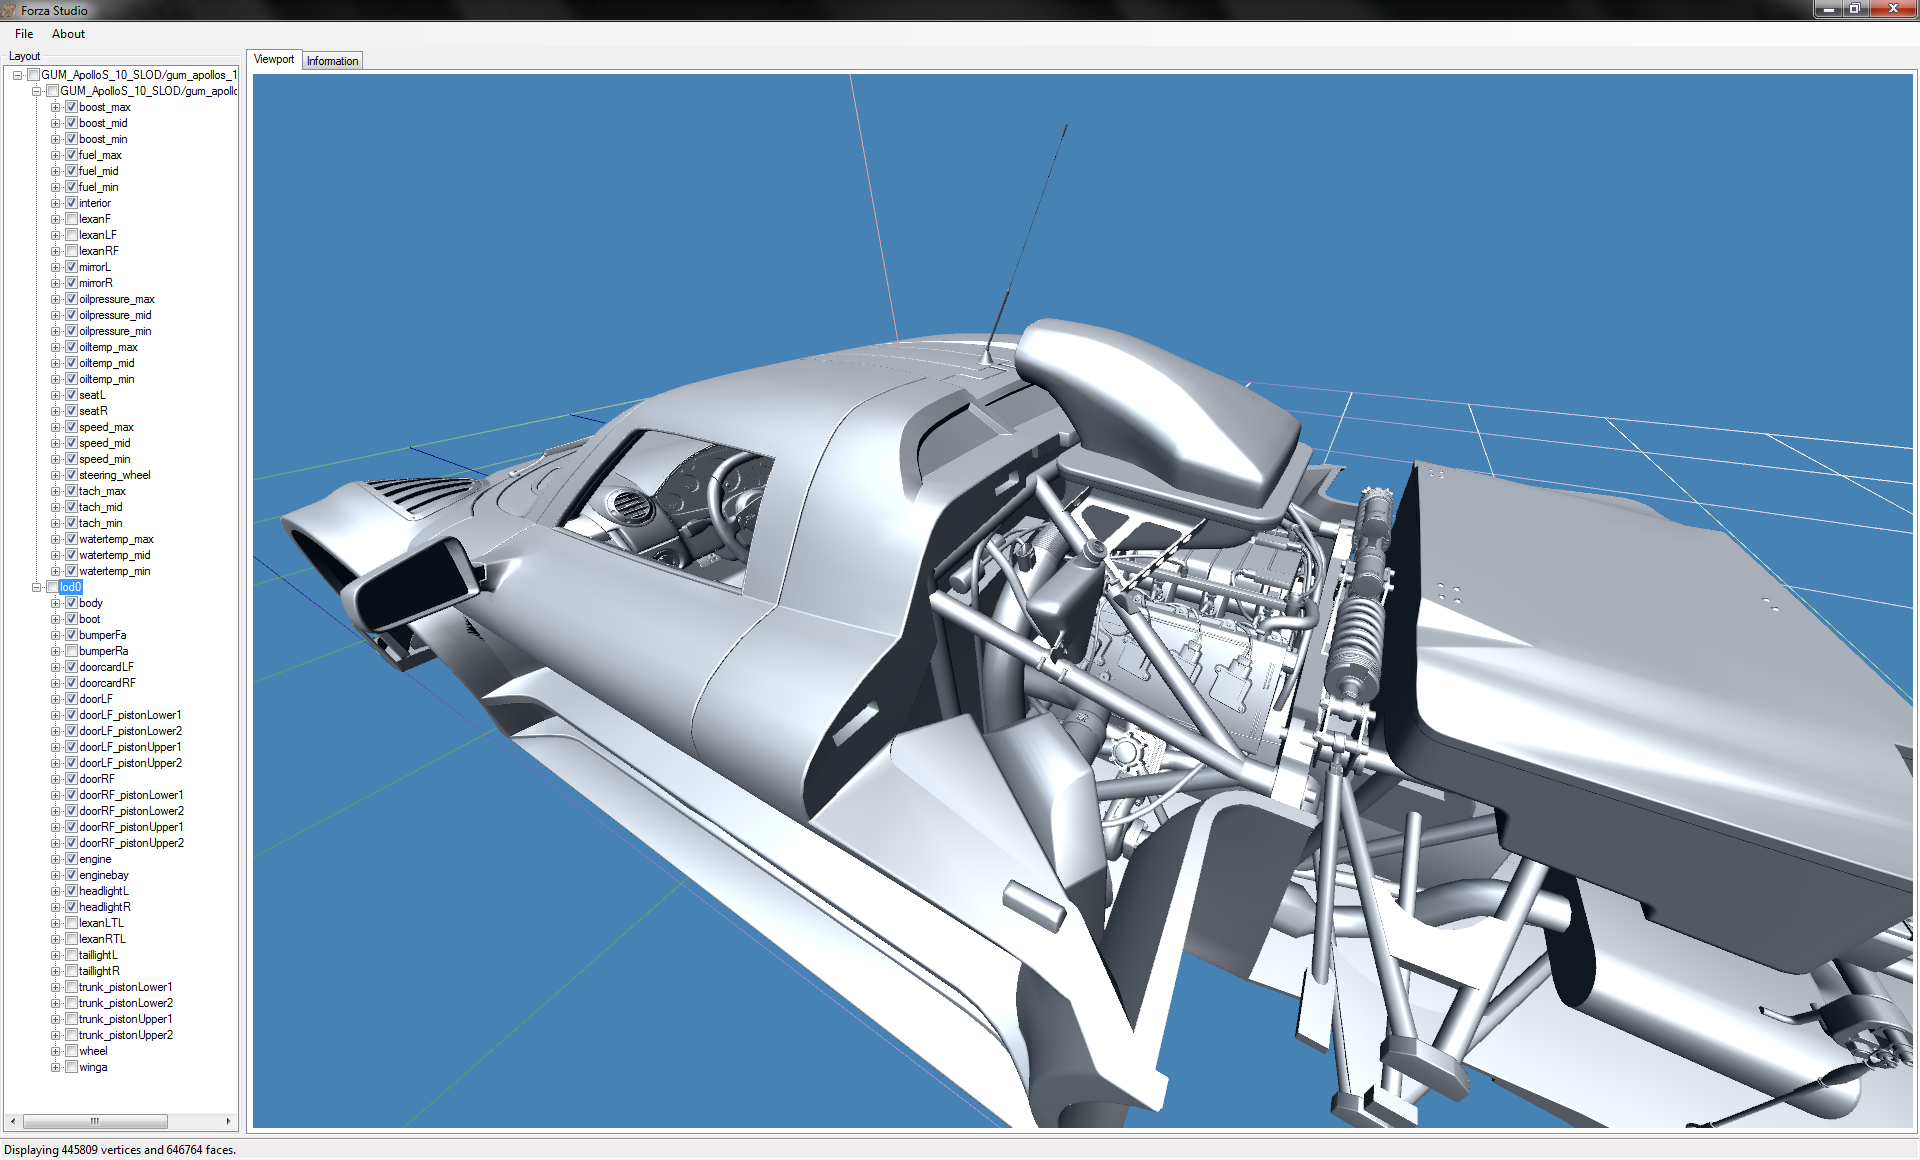Expand the boot tree node
This screenshot has width=1920, height=1160.
56,619
